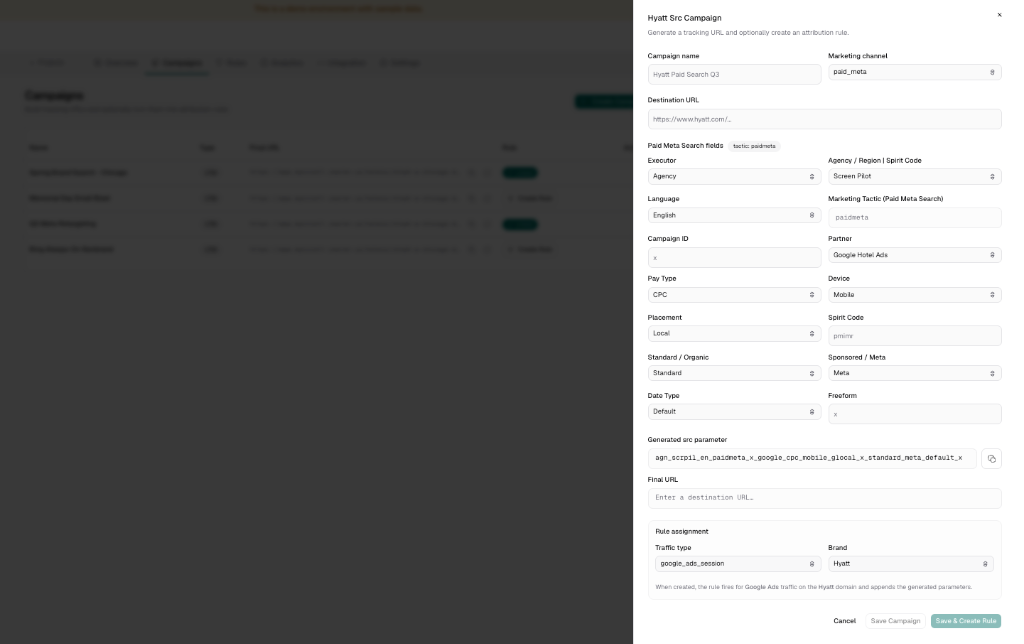Click the Marketing Tactic field showing paidmeta
Image resolution: width=1024 pixels, height=644 pixels.
tap(914, 217)
